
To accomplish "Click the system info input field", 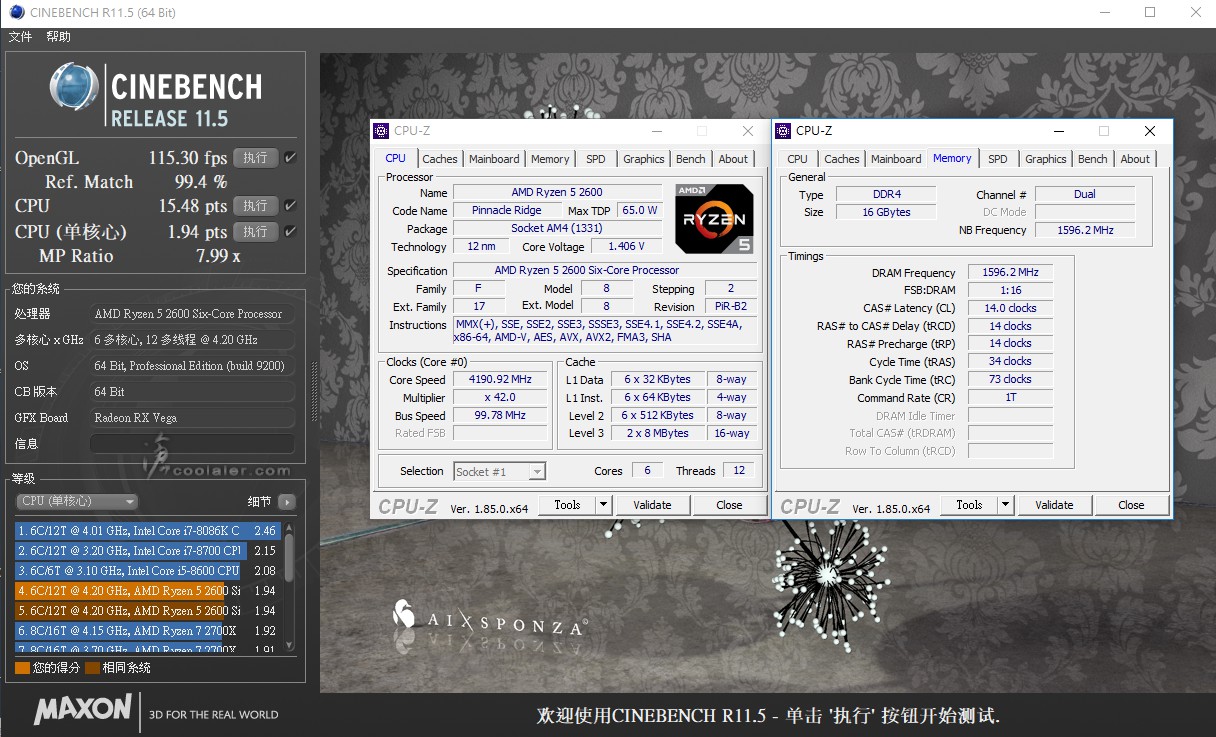I will 192,444.
